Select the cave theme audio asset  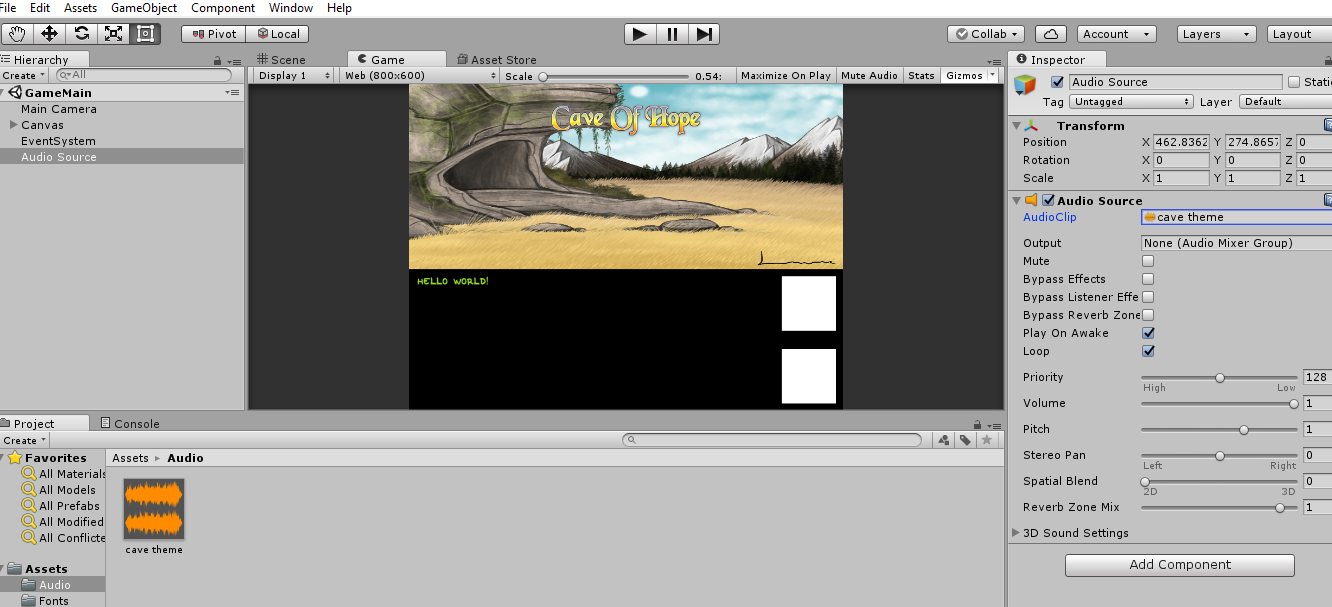point(154,517)
